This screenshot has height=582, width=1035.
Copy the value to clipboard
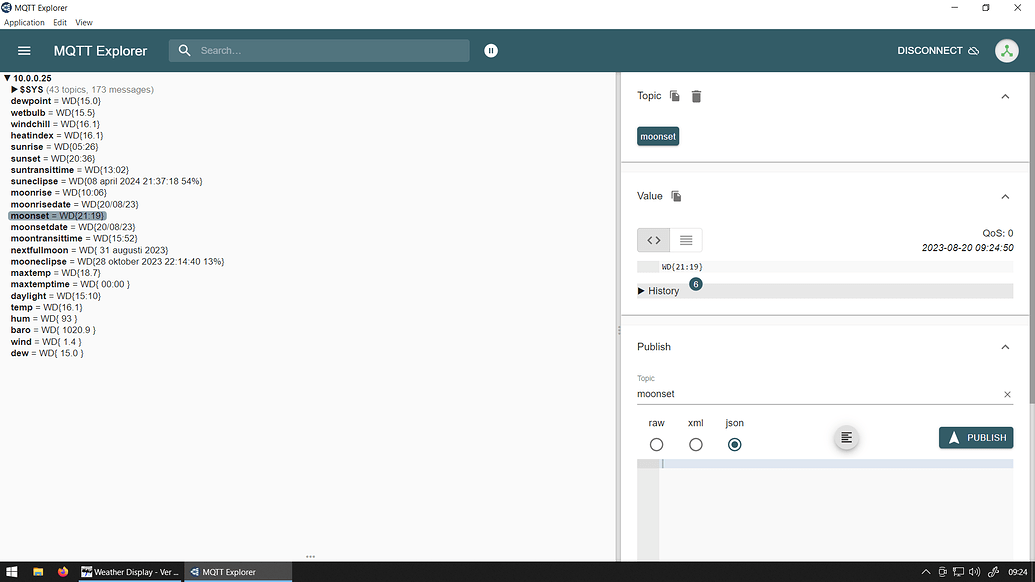point(676,197)
